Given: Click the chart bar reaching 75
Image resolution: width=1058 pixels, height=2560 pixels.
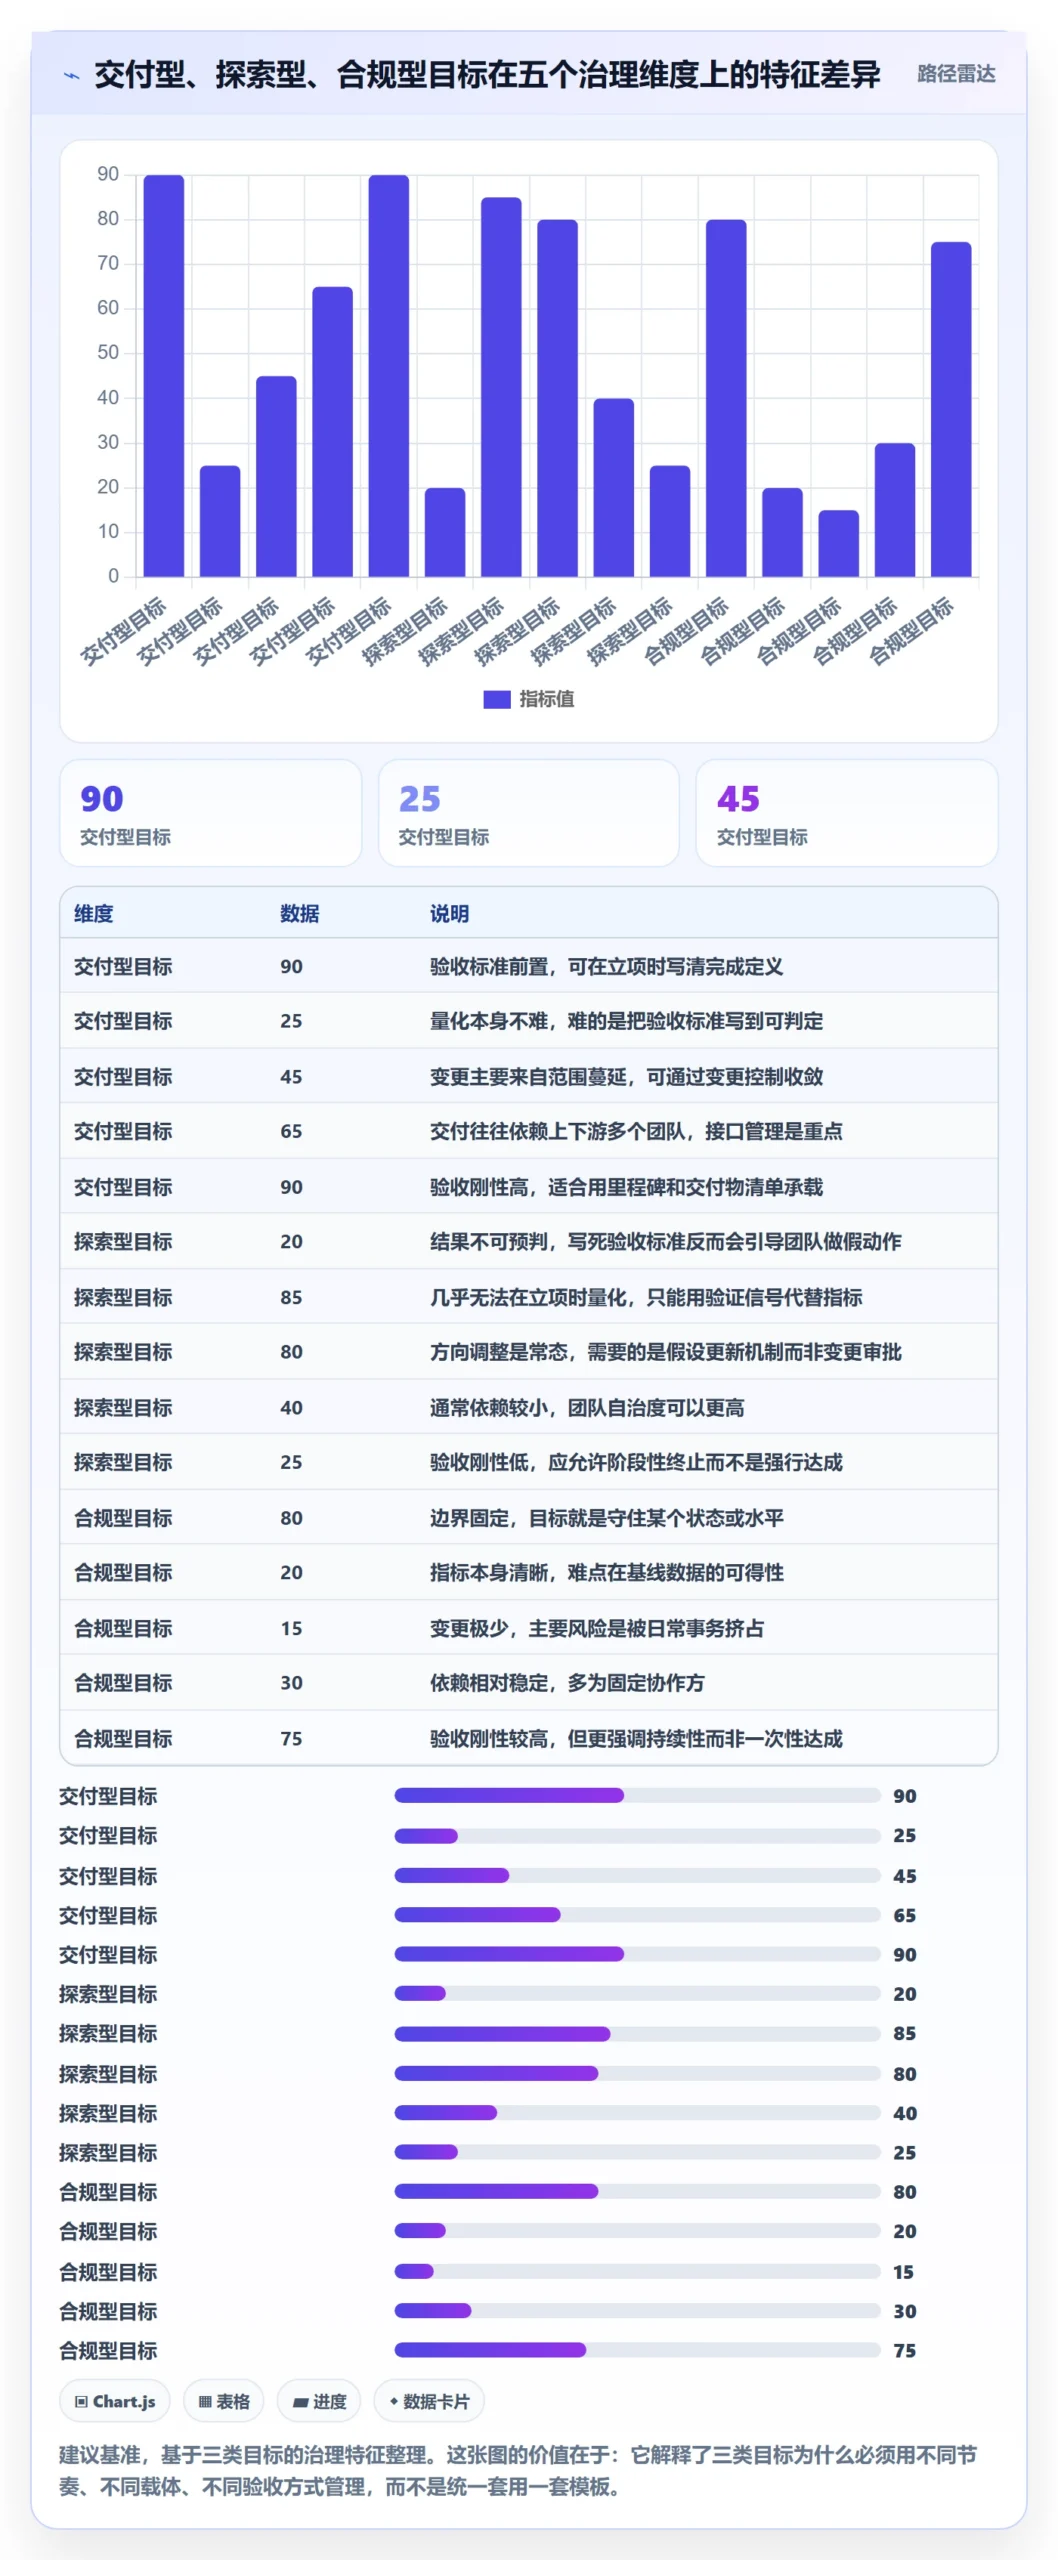Looking at the screenshot, I should point(950,409).
